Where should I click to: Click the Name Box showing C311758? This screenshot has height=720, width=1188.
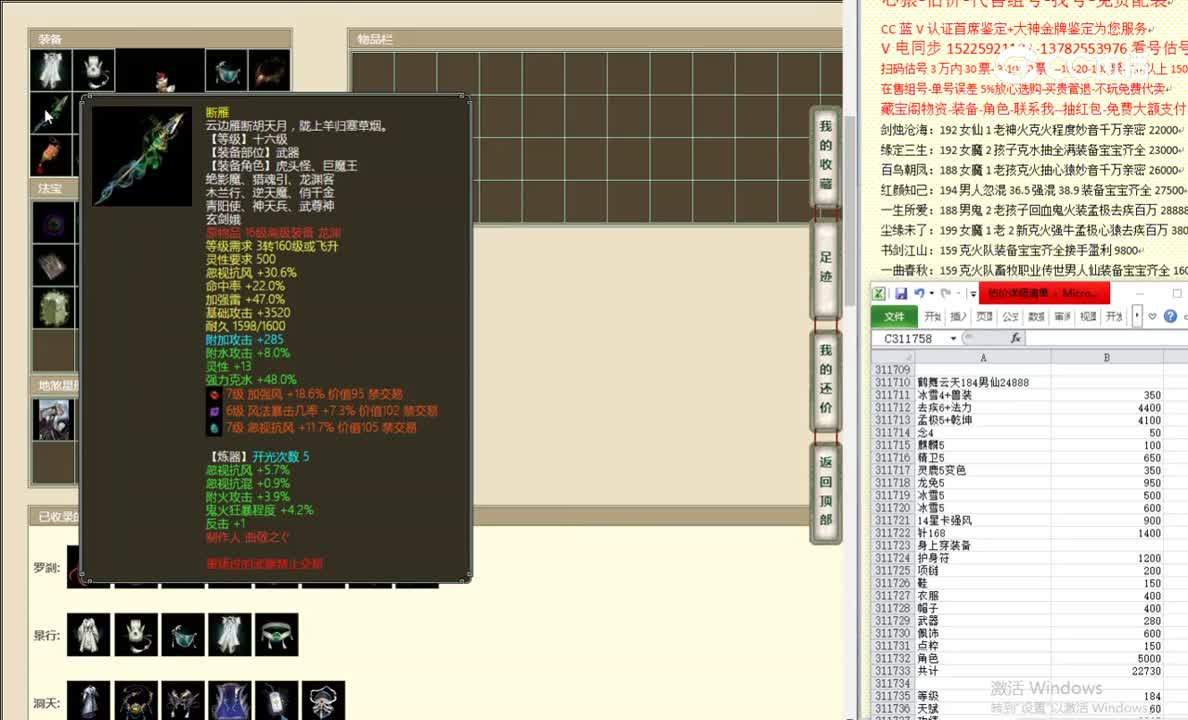pyautogui.click(x=909, y=338)
